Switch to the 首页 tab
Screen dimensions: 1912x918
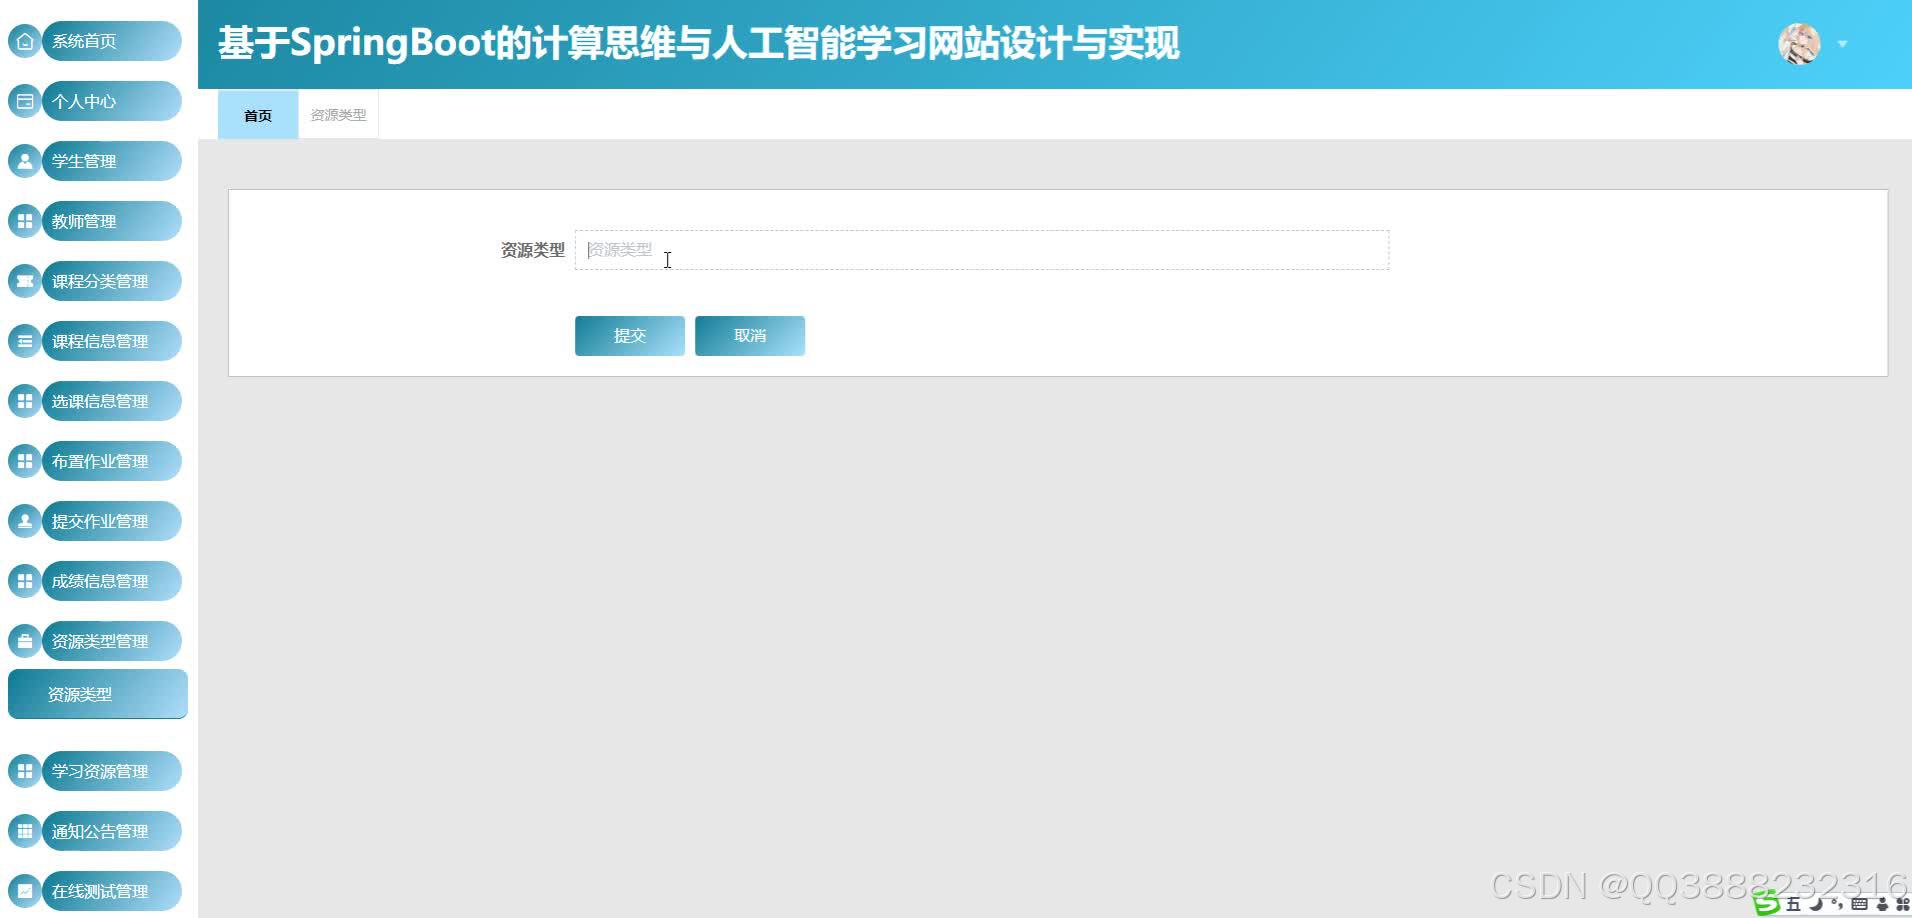pyautogui.click(x=257, y=115)
